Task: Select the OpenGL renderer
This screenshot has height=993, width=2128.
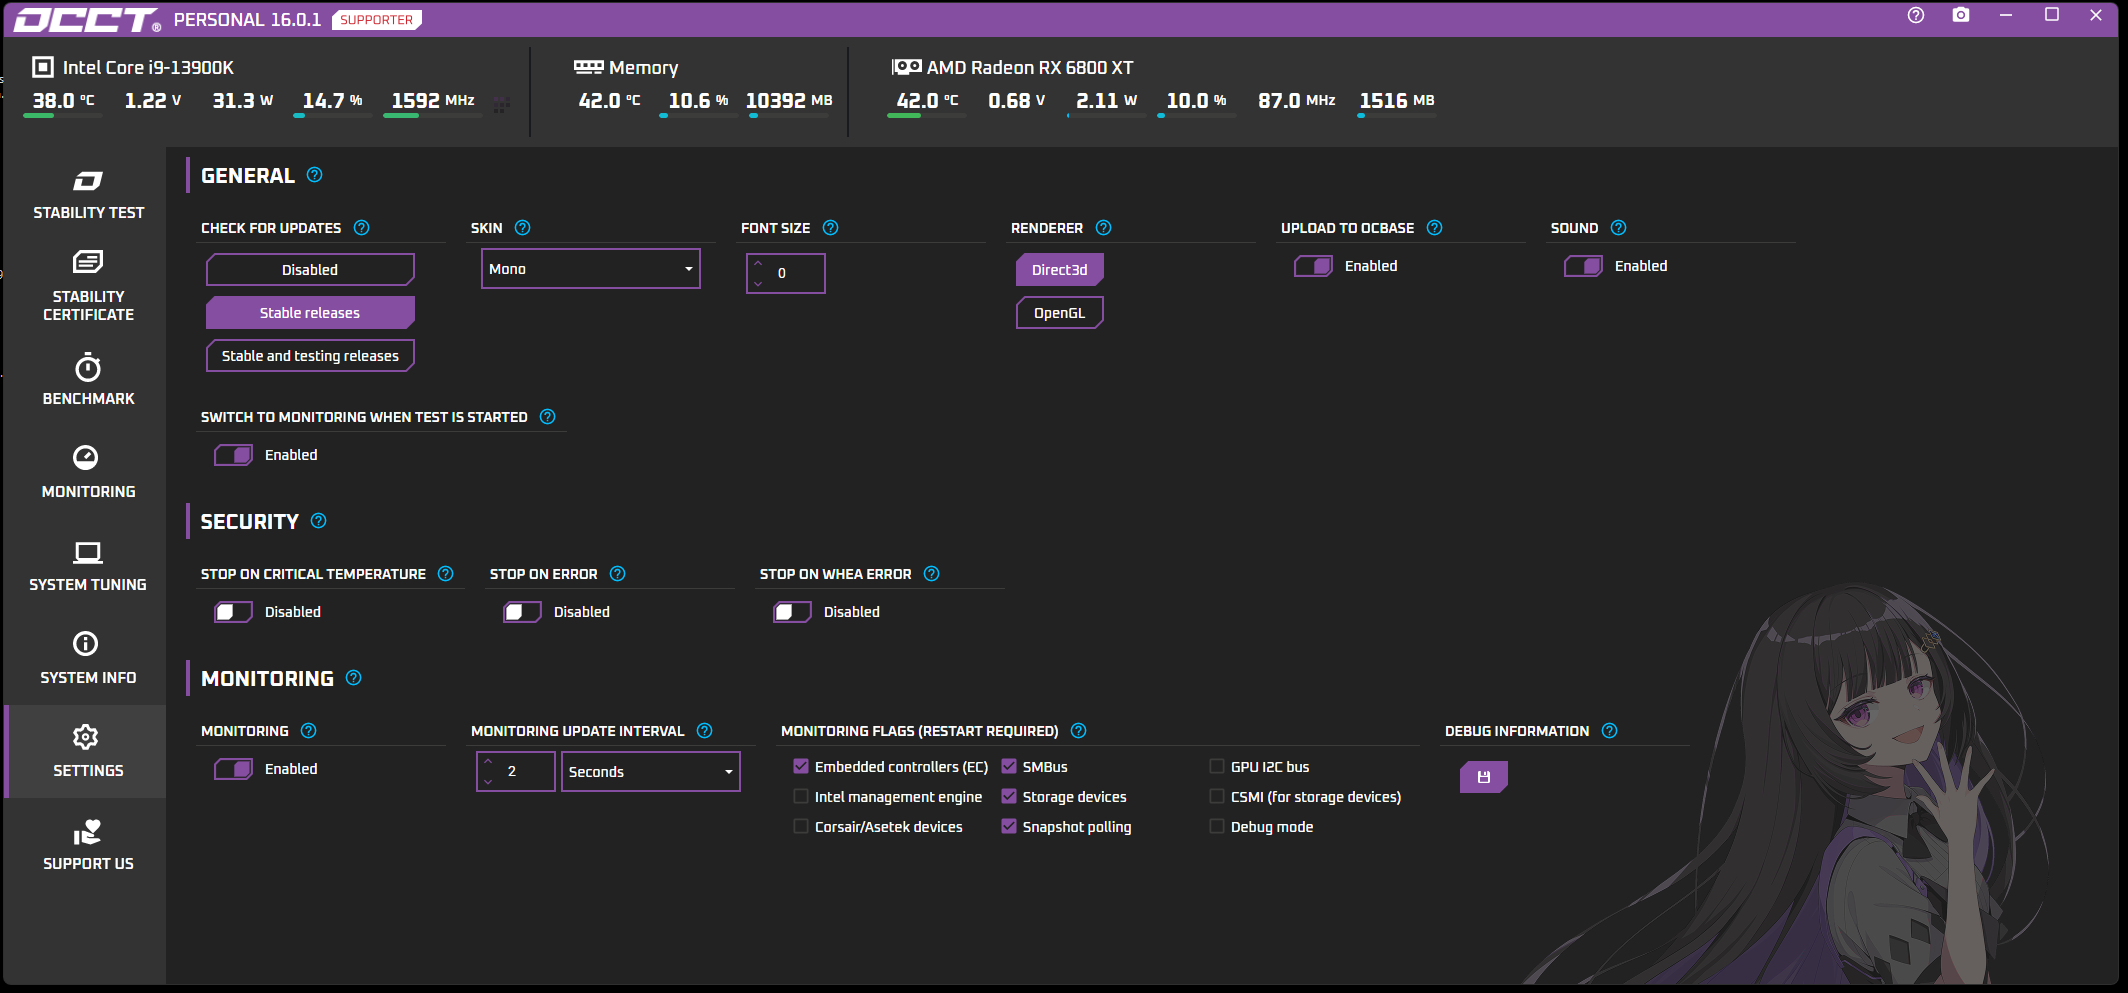Action: pos(1059,313)
